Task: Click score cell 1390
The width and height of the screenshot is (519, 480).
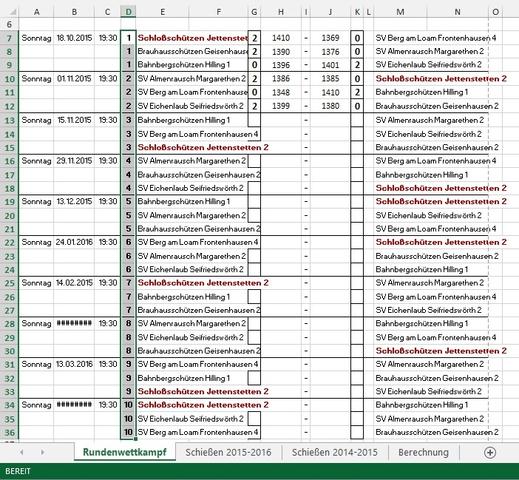Action: click(x=281, y=52)
